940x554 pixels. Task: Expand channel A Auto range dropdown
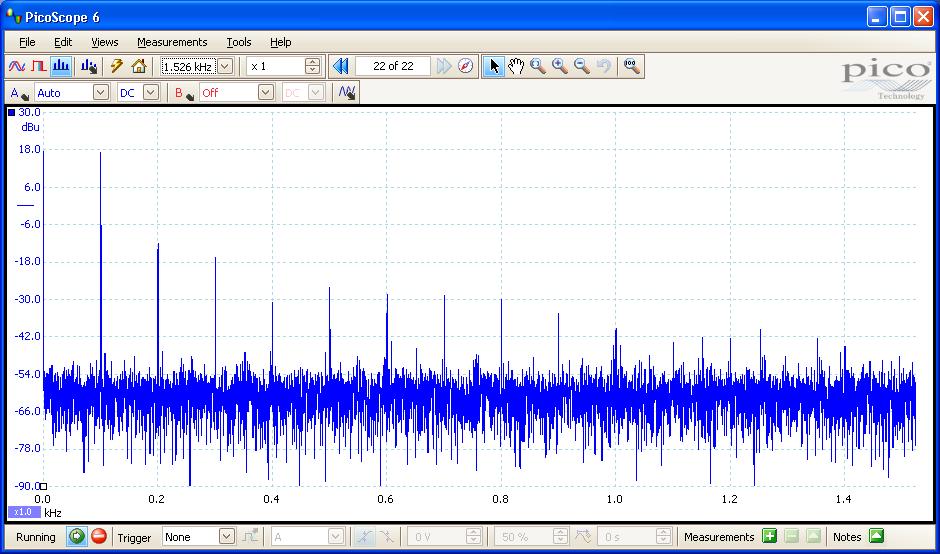100,92
